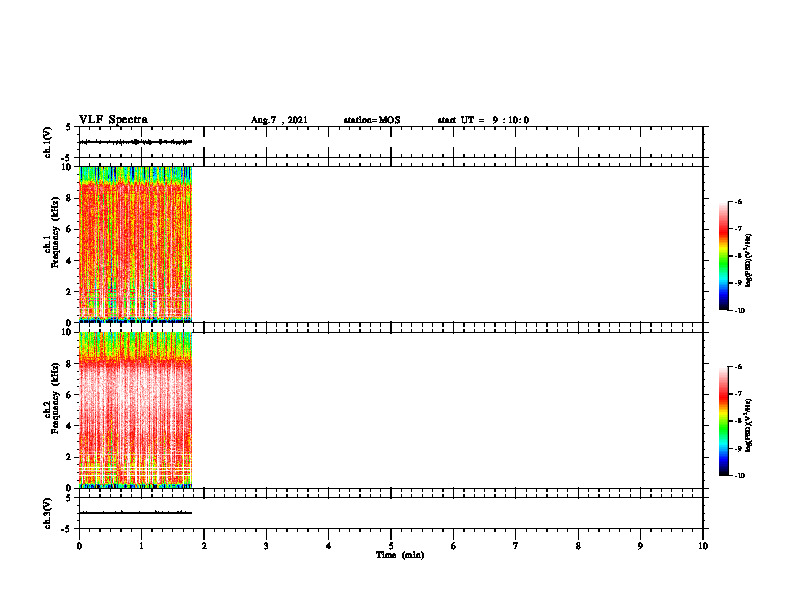This screenshot has height=612, width=792.
Task: Click the ch.2 spectrogram data region
Action: pos(135,410)
